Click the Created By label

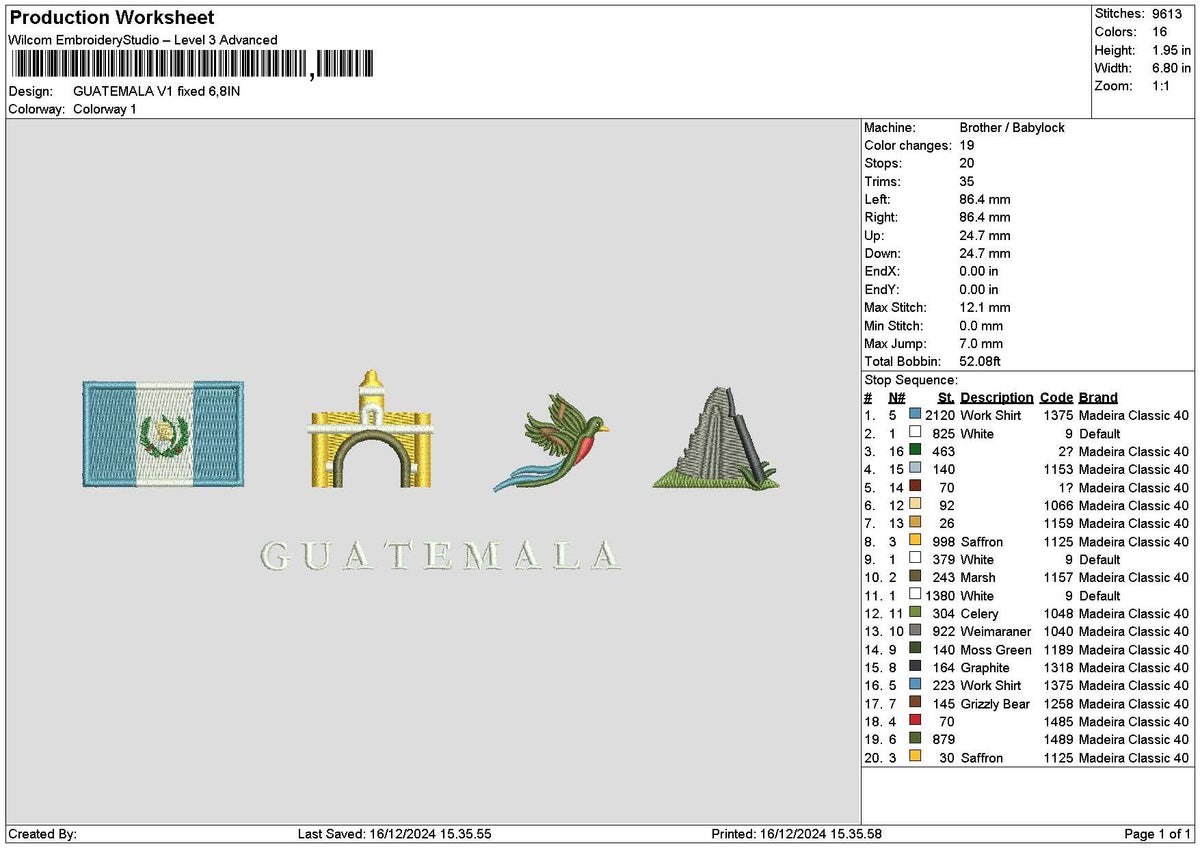[x=42, y=834]
